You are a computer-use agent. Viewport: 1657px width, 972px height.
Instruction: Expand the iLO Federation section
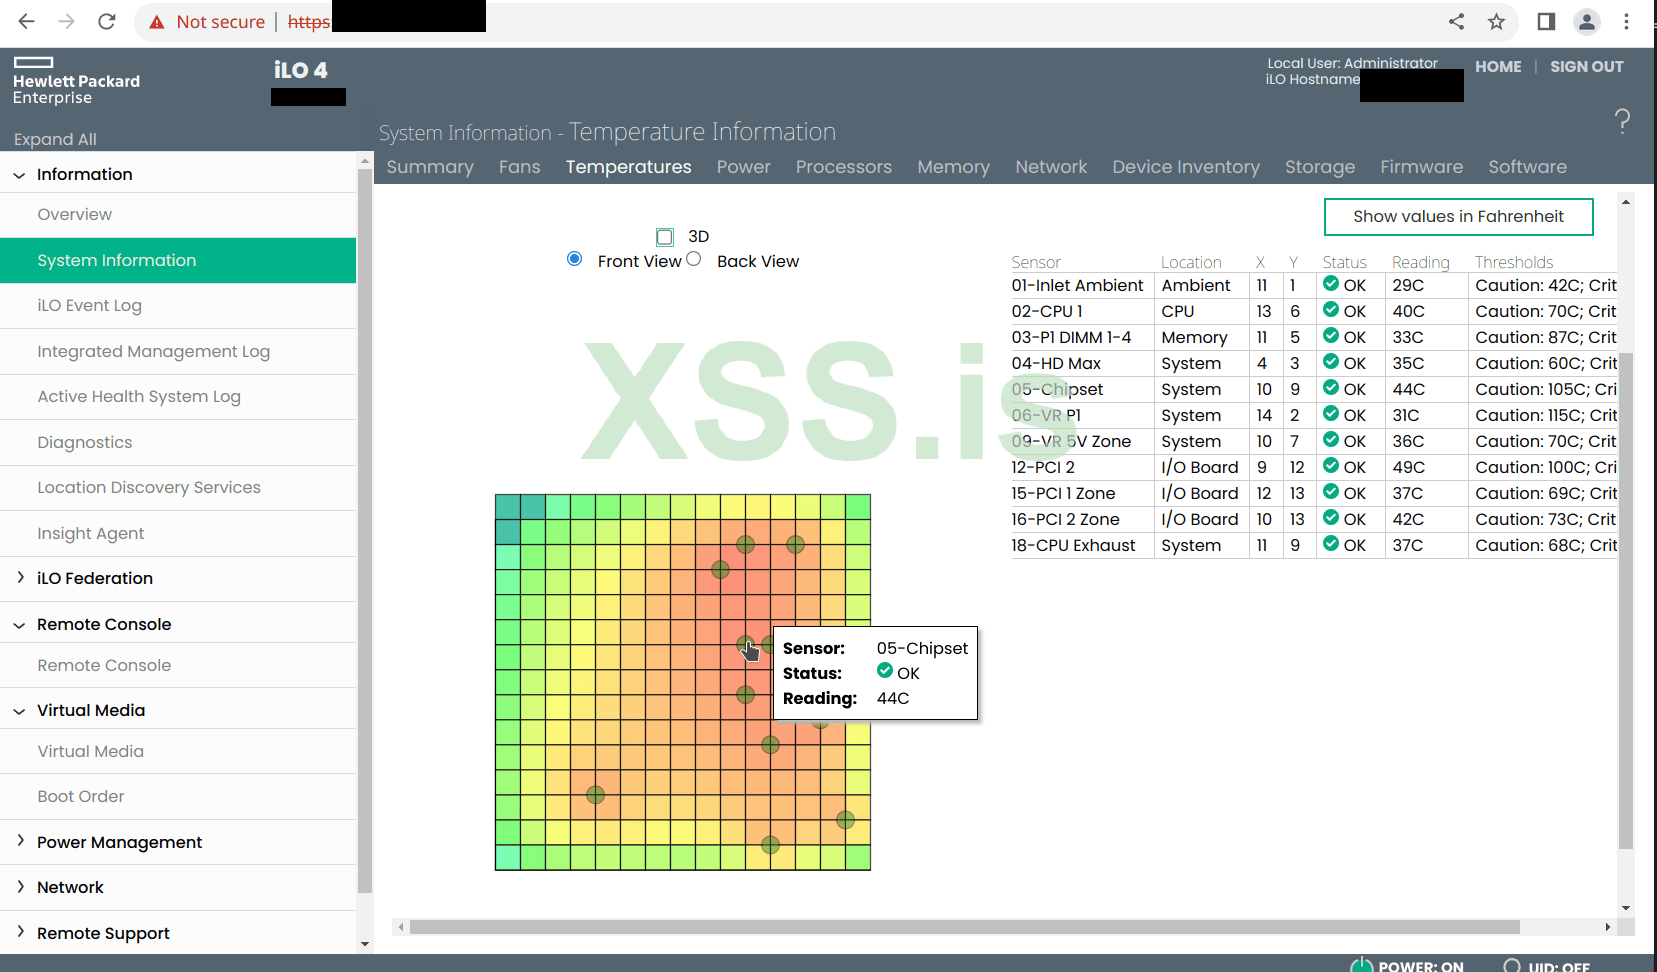[94, 578]
